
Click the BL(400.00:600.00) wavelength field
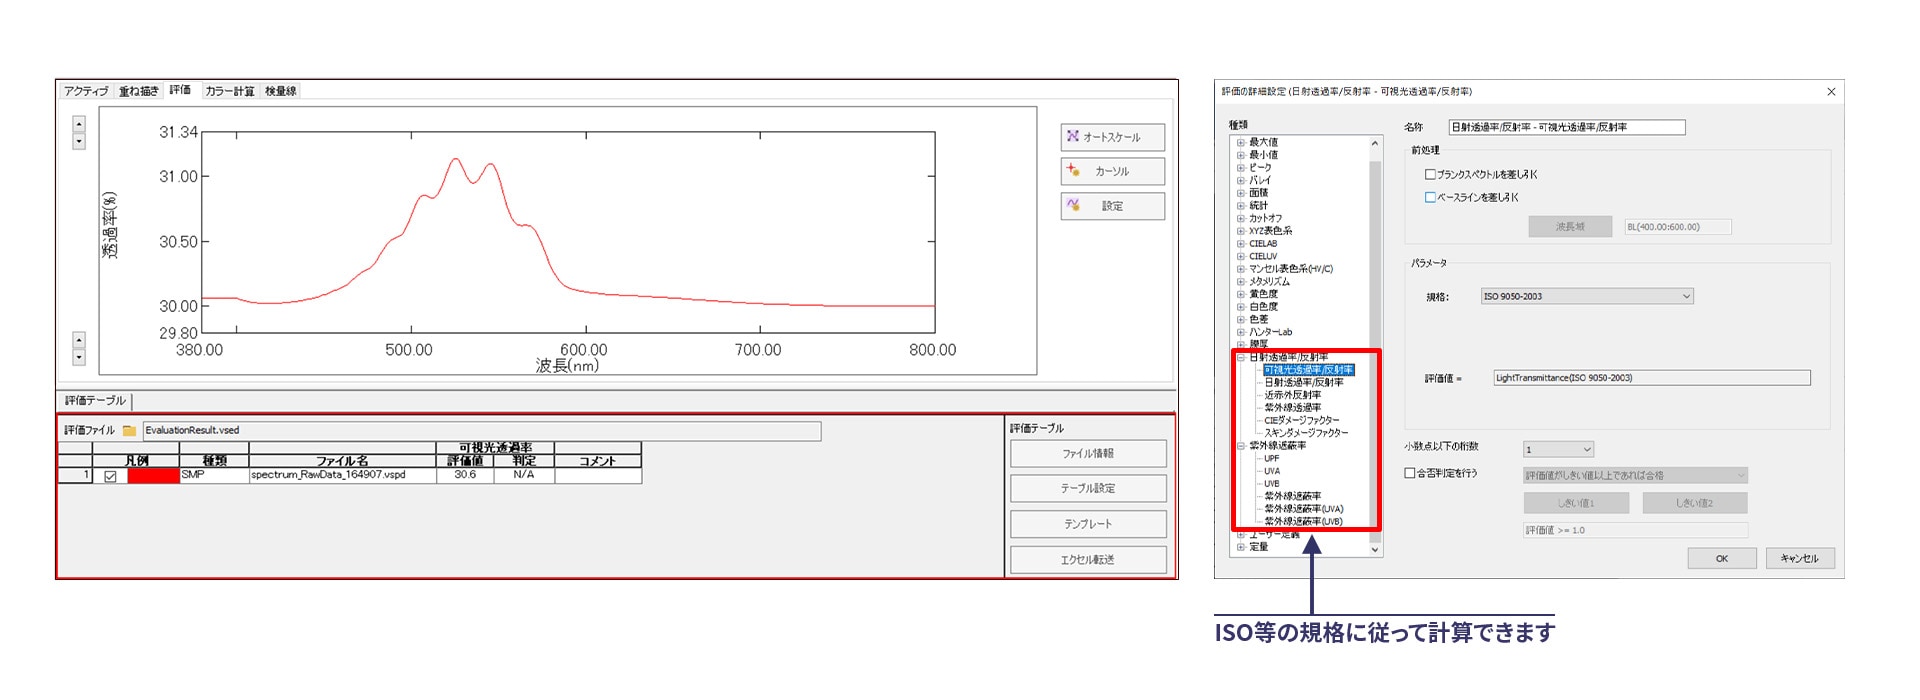(x=1678, y=227)
